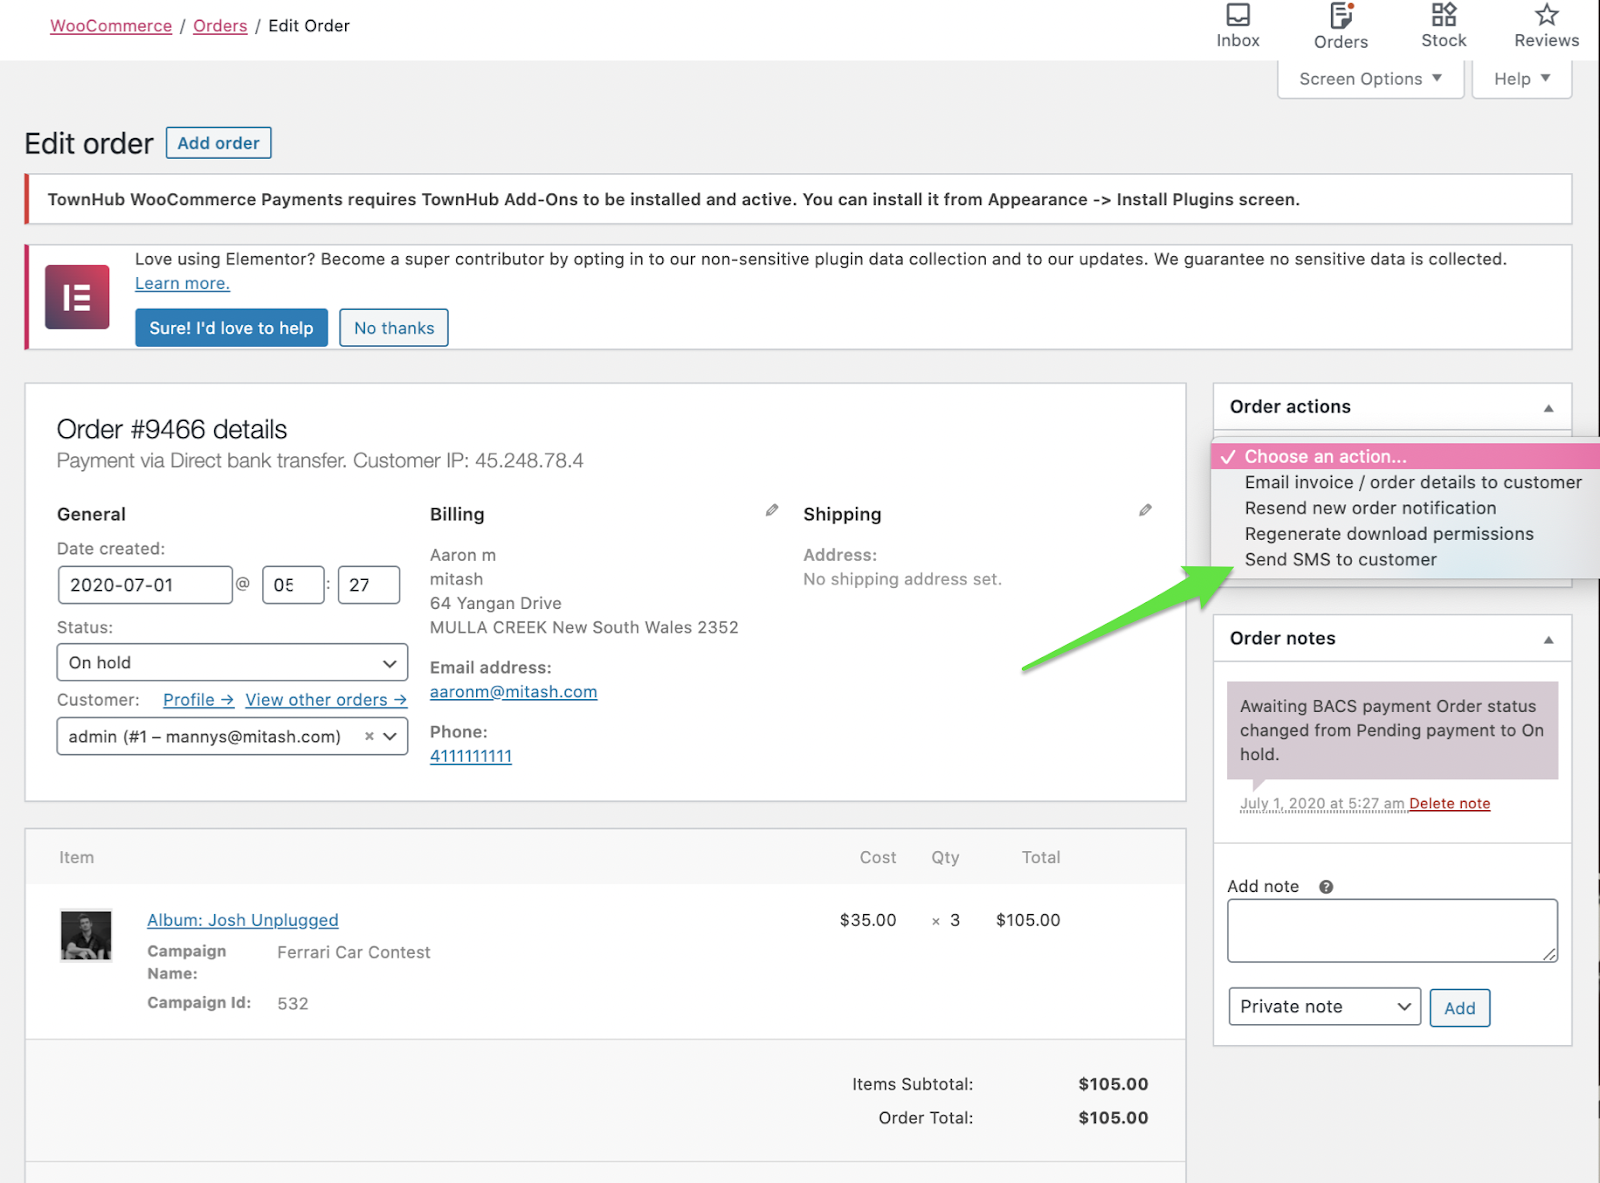Click 'Sure! I'd love to help'
Screen dimensions: 1600x1183
point(231,328)
